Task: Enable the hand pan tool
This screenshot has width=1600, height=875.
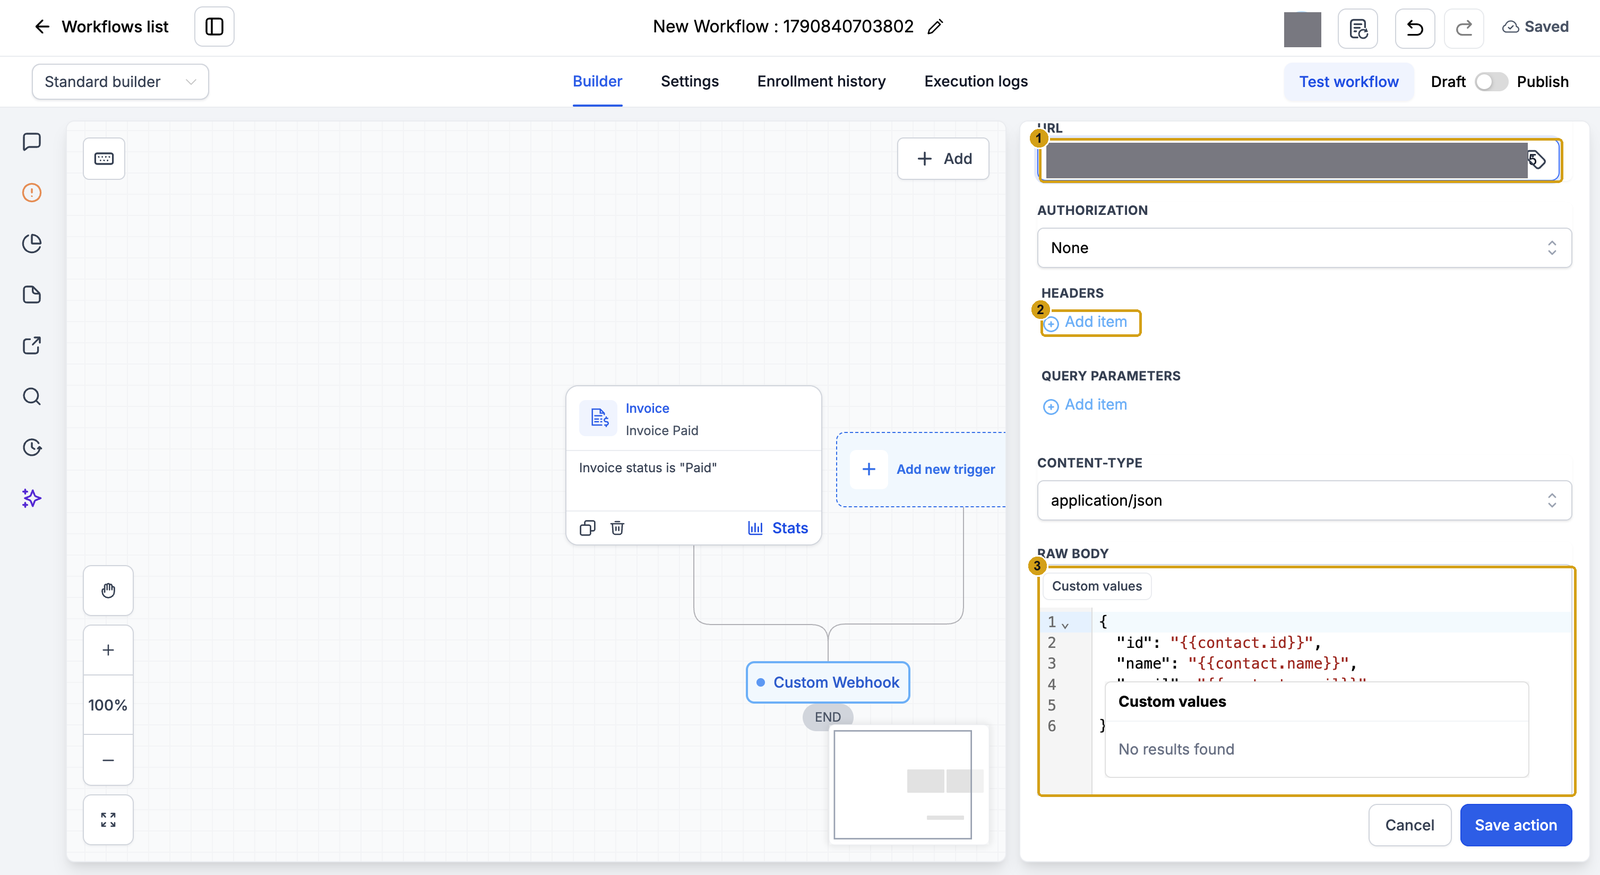Action: tap(108, 591)
